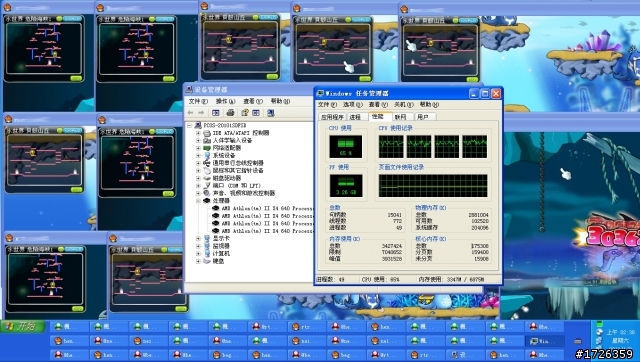
Task: Click the scan hardware changes toolbar icon
Action: pyautogui.click(x=271, y=113)
